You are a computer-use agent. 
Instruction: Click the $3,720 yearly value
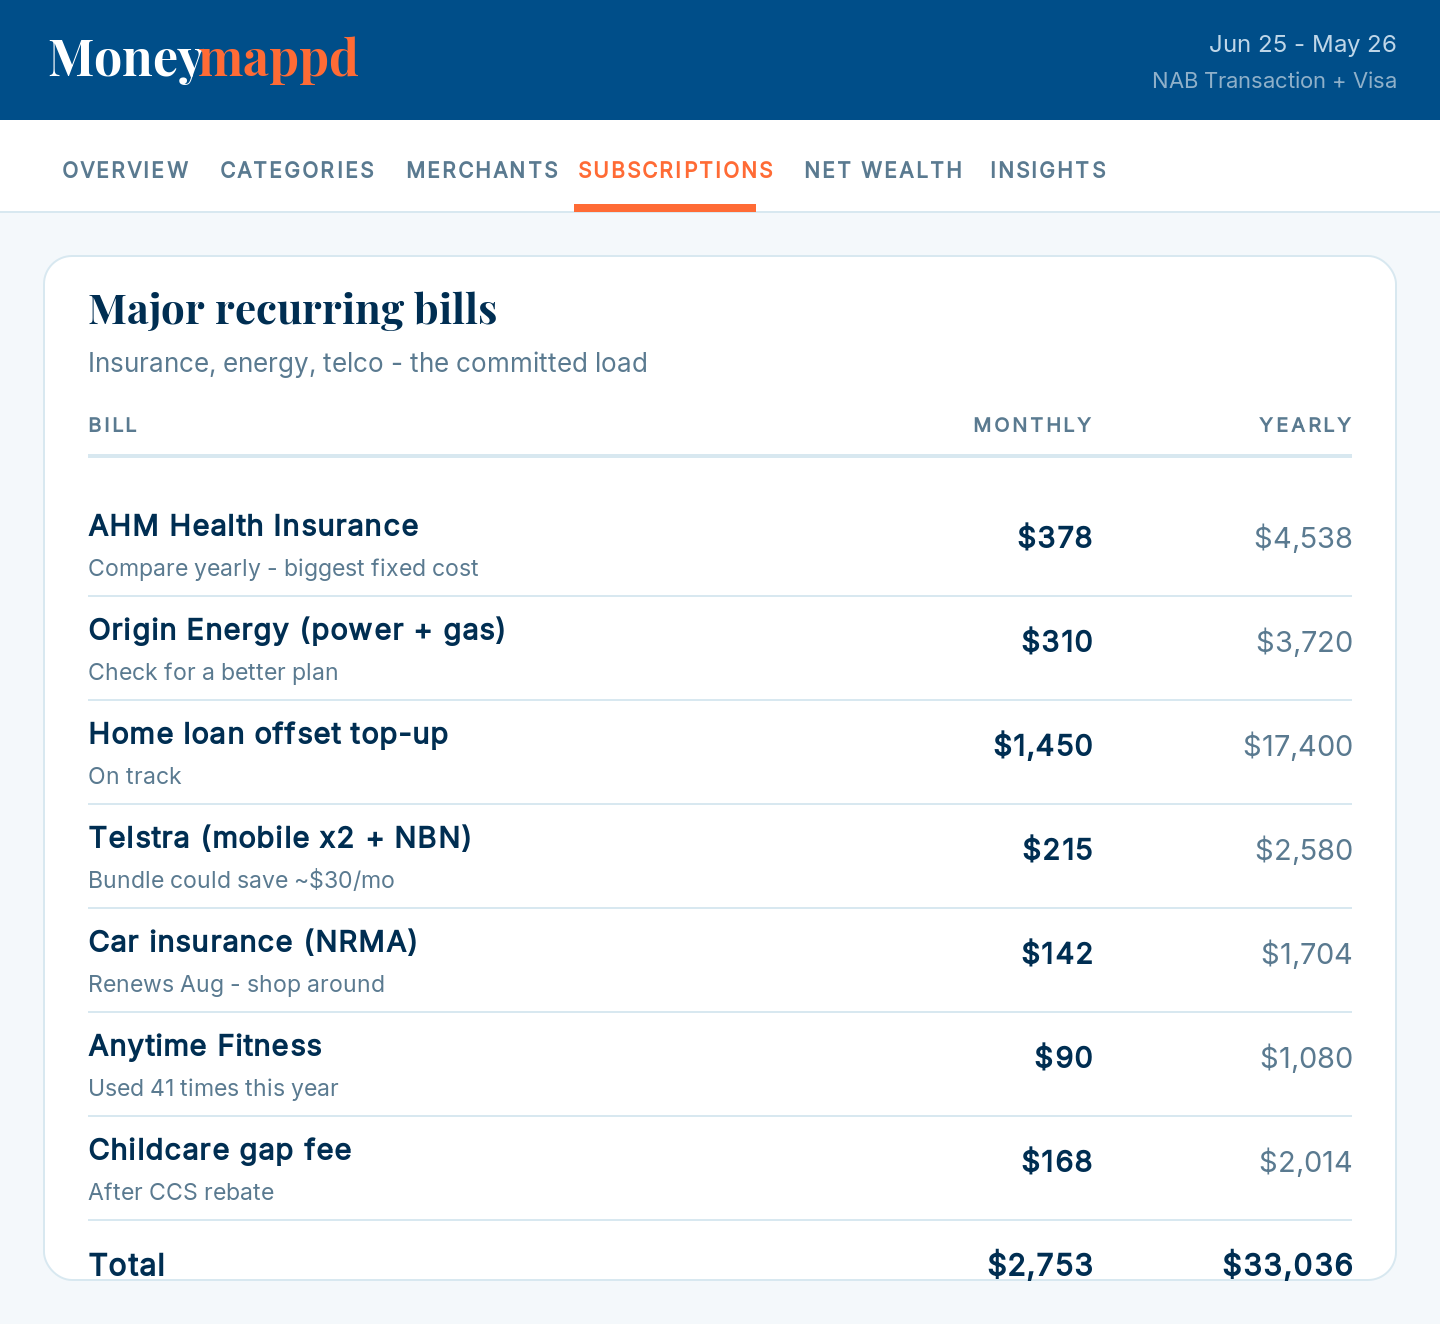coord(1304,642)
